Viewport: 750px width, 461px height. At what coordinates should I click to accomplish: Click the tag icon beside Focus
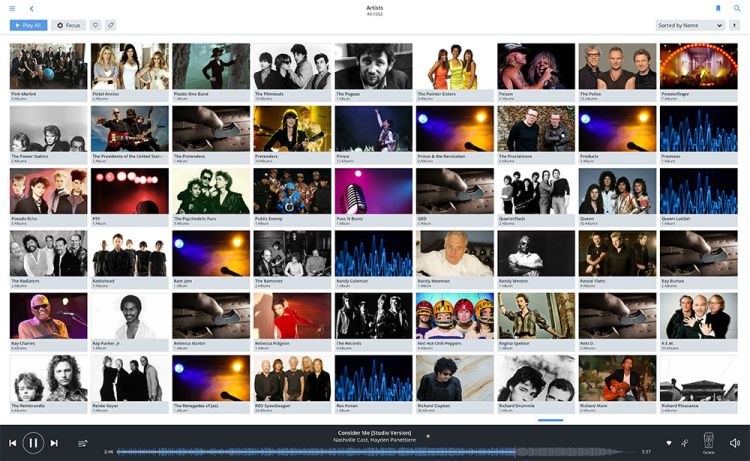(110, 25)
